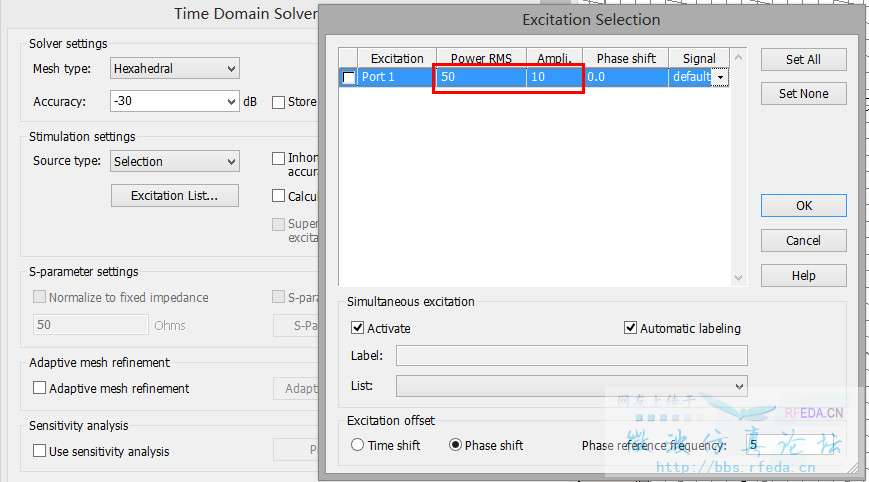Enable the Adaptive mesh refinement checkbox
Viewport: 869px width, 482px height.
pyautogui.click(x=39, y=388)
